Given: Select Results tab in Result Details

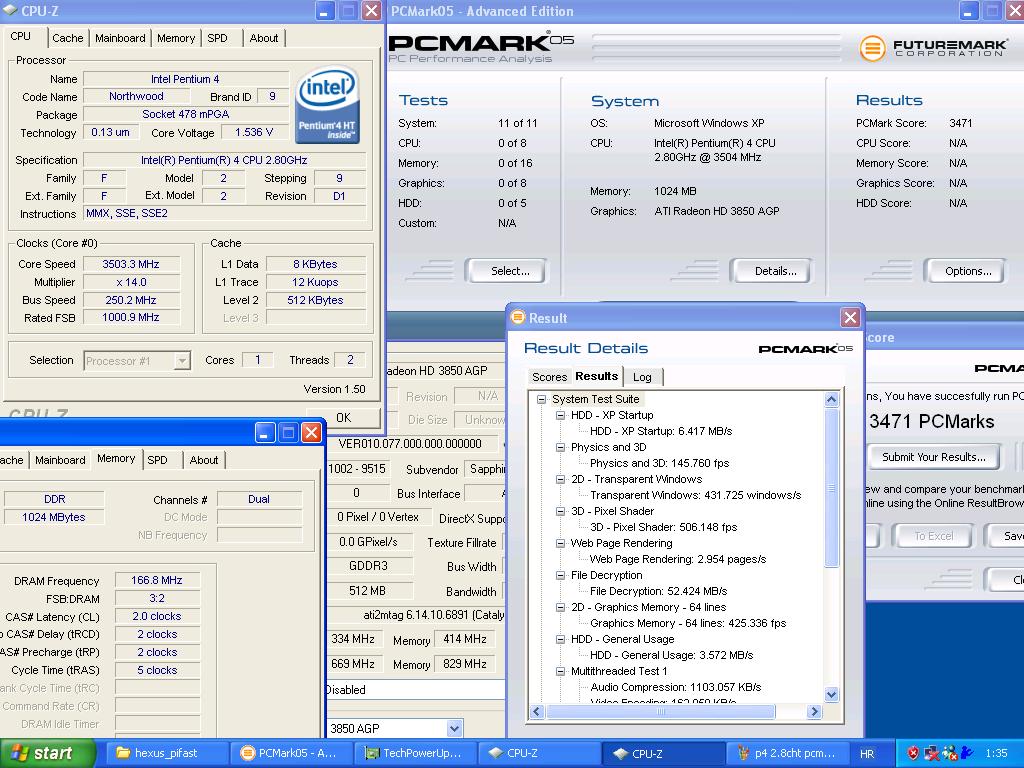Looking at the screenshot, I should click(x=596, y=376).
